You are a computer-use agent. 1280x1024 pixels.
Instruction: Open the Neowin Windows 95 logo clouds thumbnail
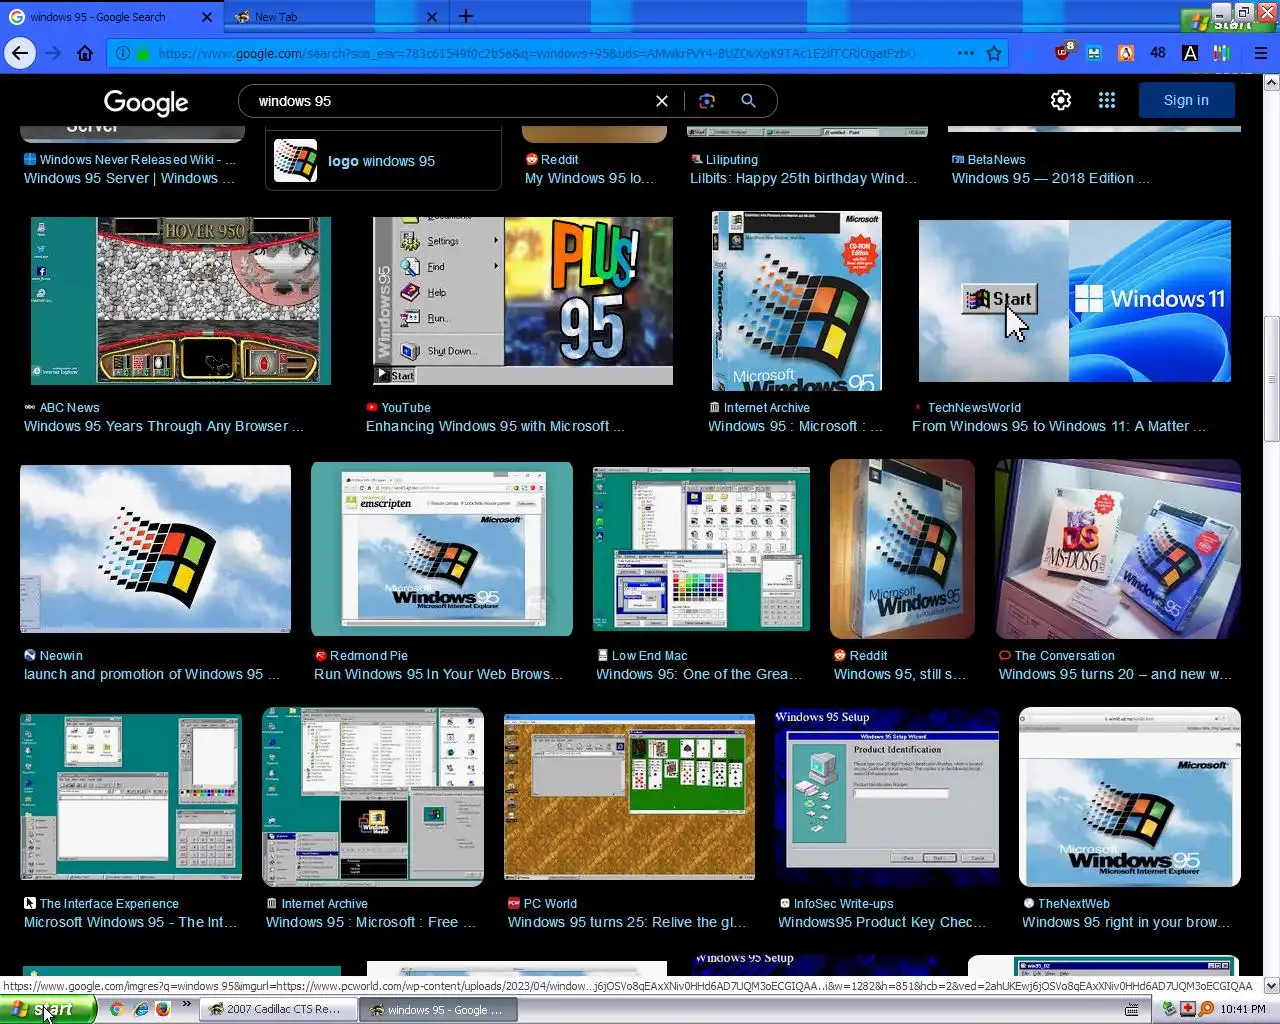(x=156, y=549)
